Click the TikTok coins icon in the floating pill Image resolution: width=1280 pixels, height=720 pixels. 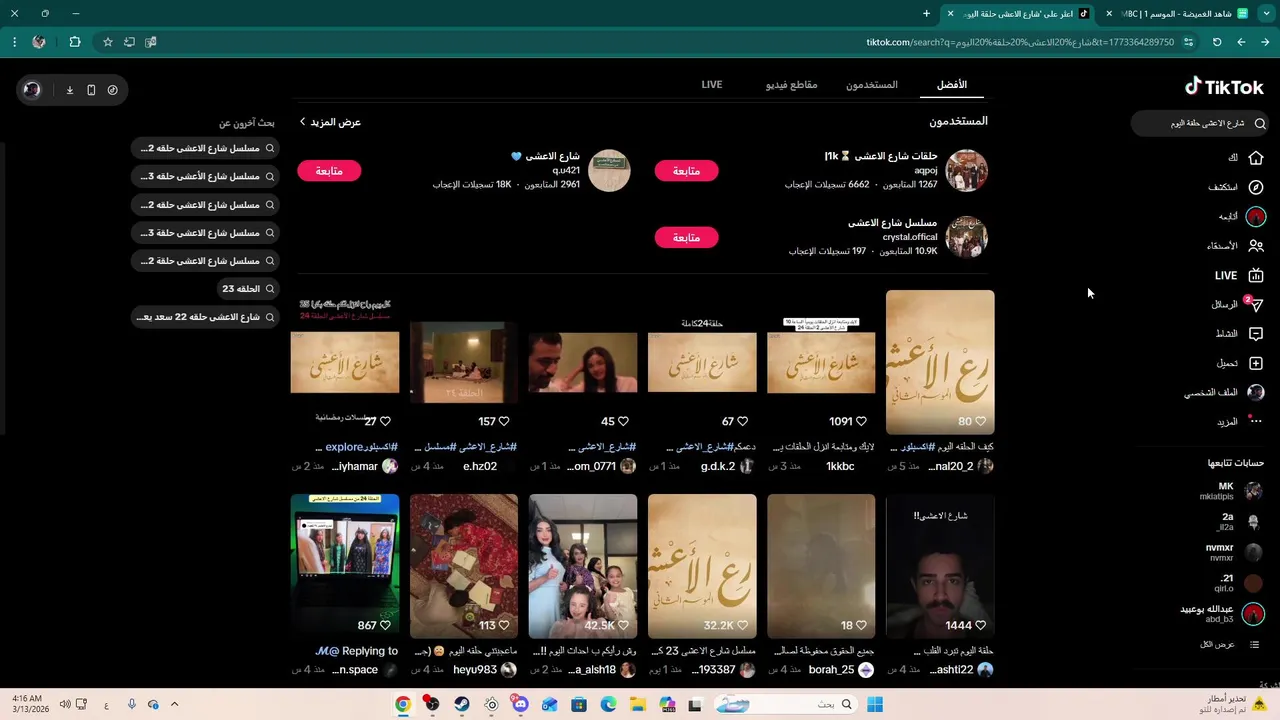[x=112, y=90]
